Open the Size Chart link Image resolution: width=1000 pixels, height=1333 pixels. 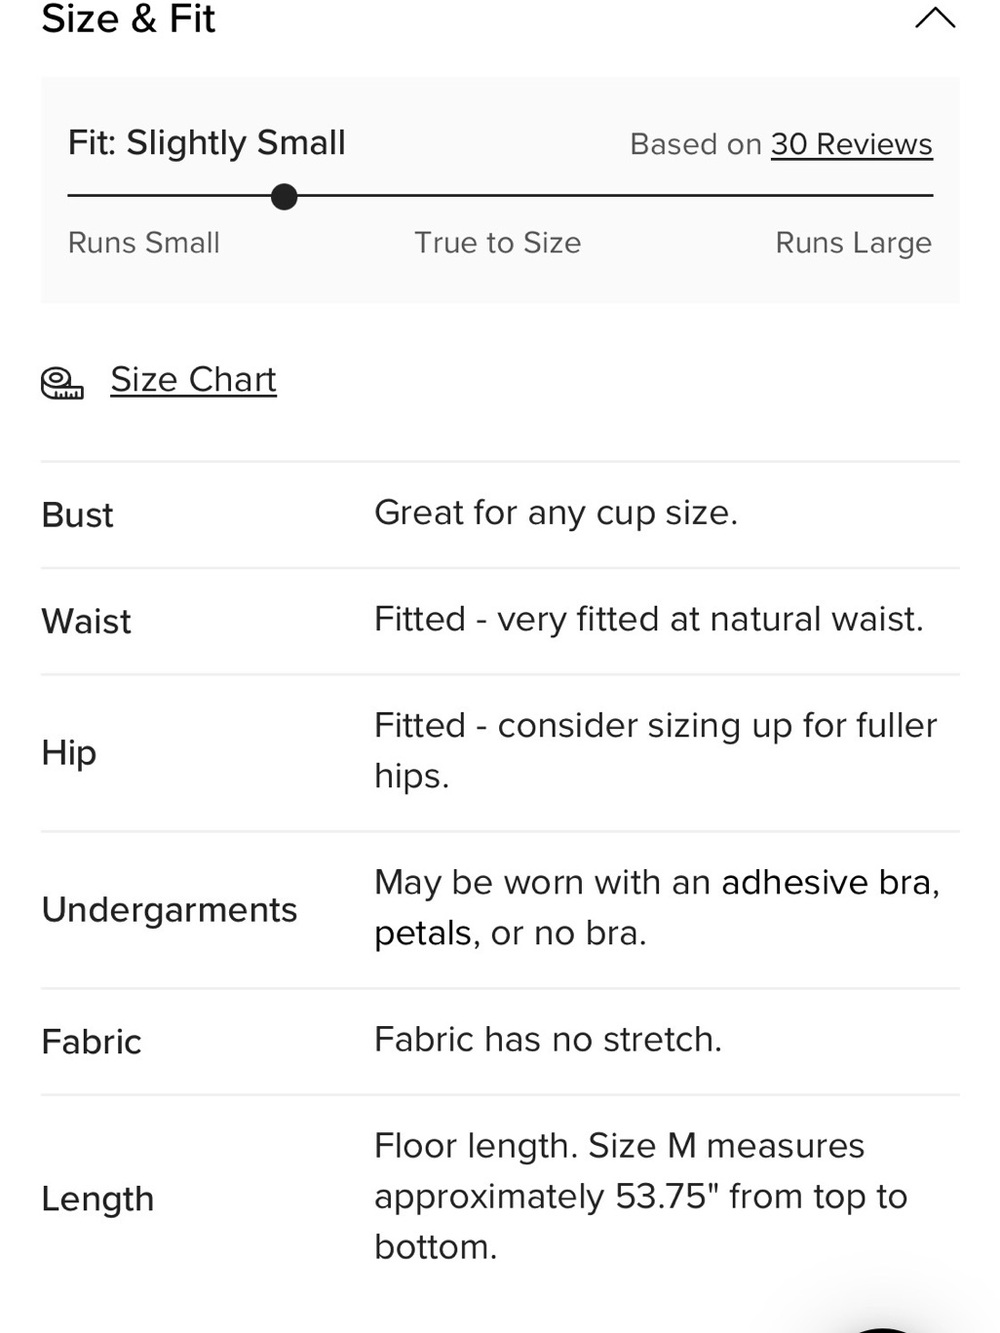tap(193, 380)
